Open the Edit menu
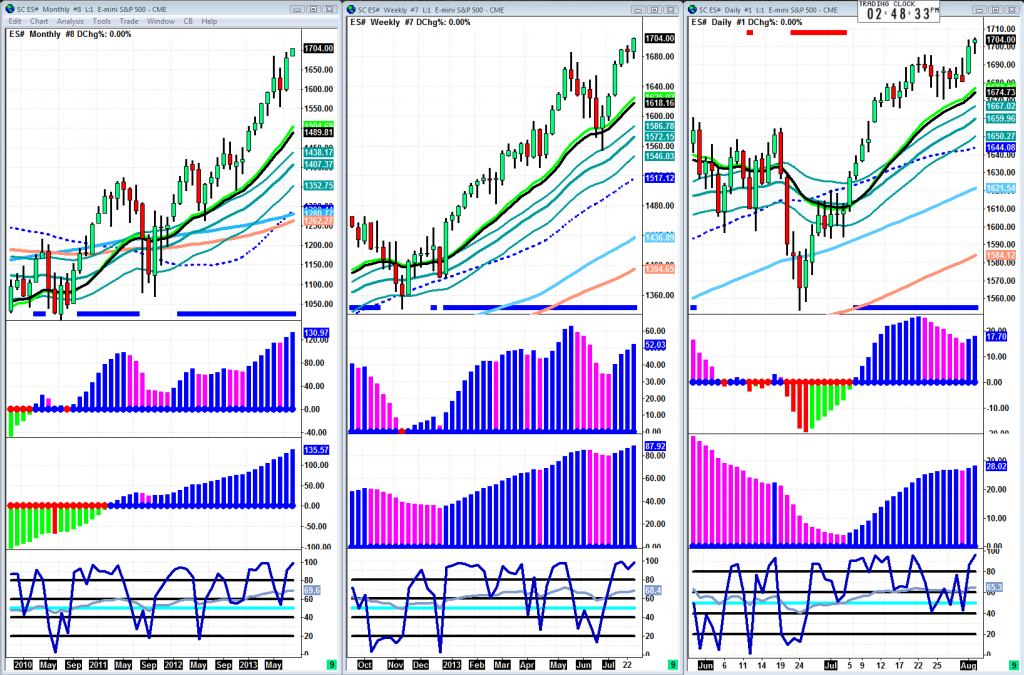 pyautogui.click(x=15, y=21)
